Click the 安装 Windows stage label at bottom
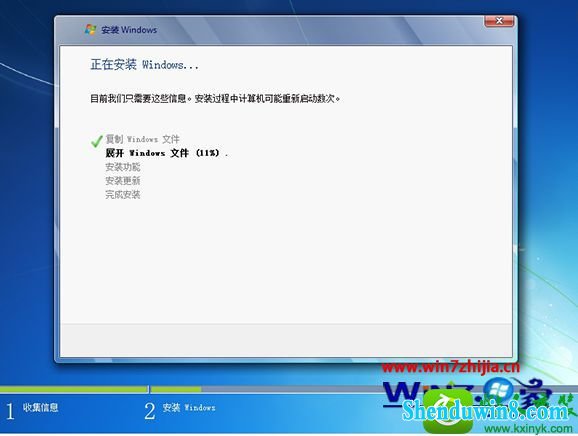Viewport: 578px width, 436px height. (189, 407)
